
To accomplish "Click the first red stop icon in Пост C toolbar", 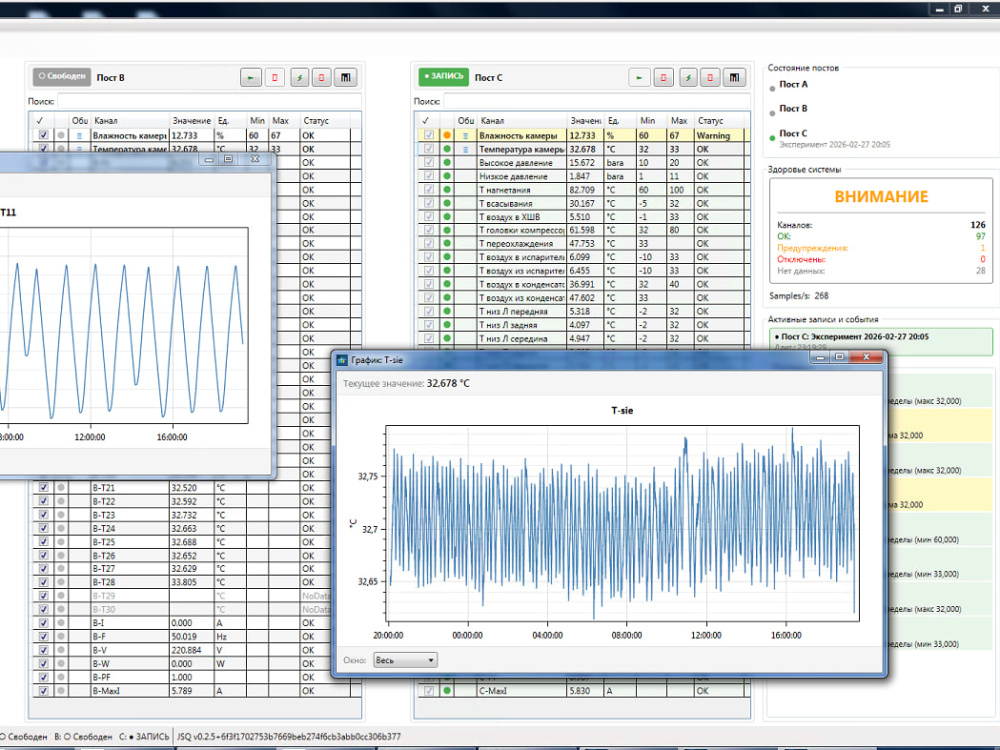I will point(663,78).
